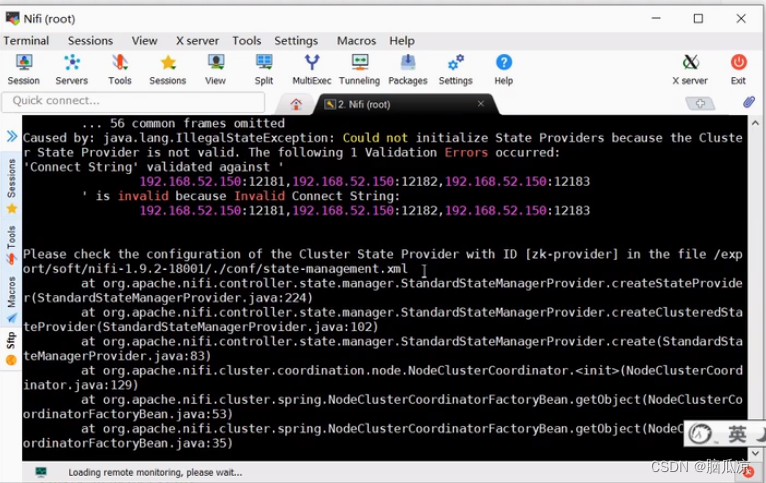Open the X server menu

pos(197,41)
